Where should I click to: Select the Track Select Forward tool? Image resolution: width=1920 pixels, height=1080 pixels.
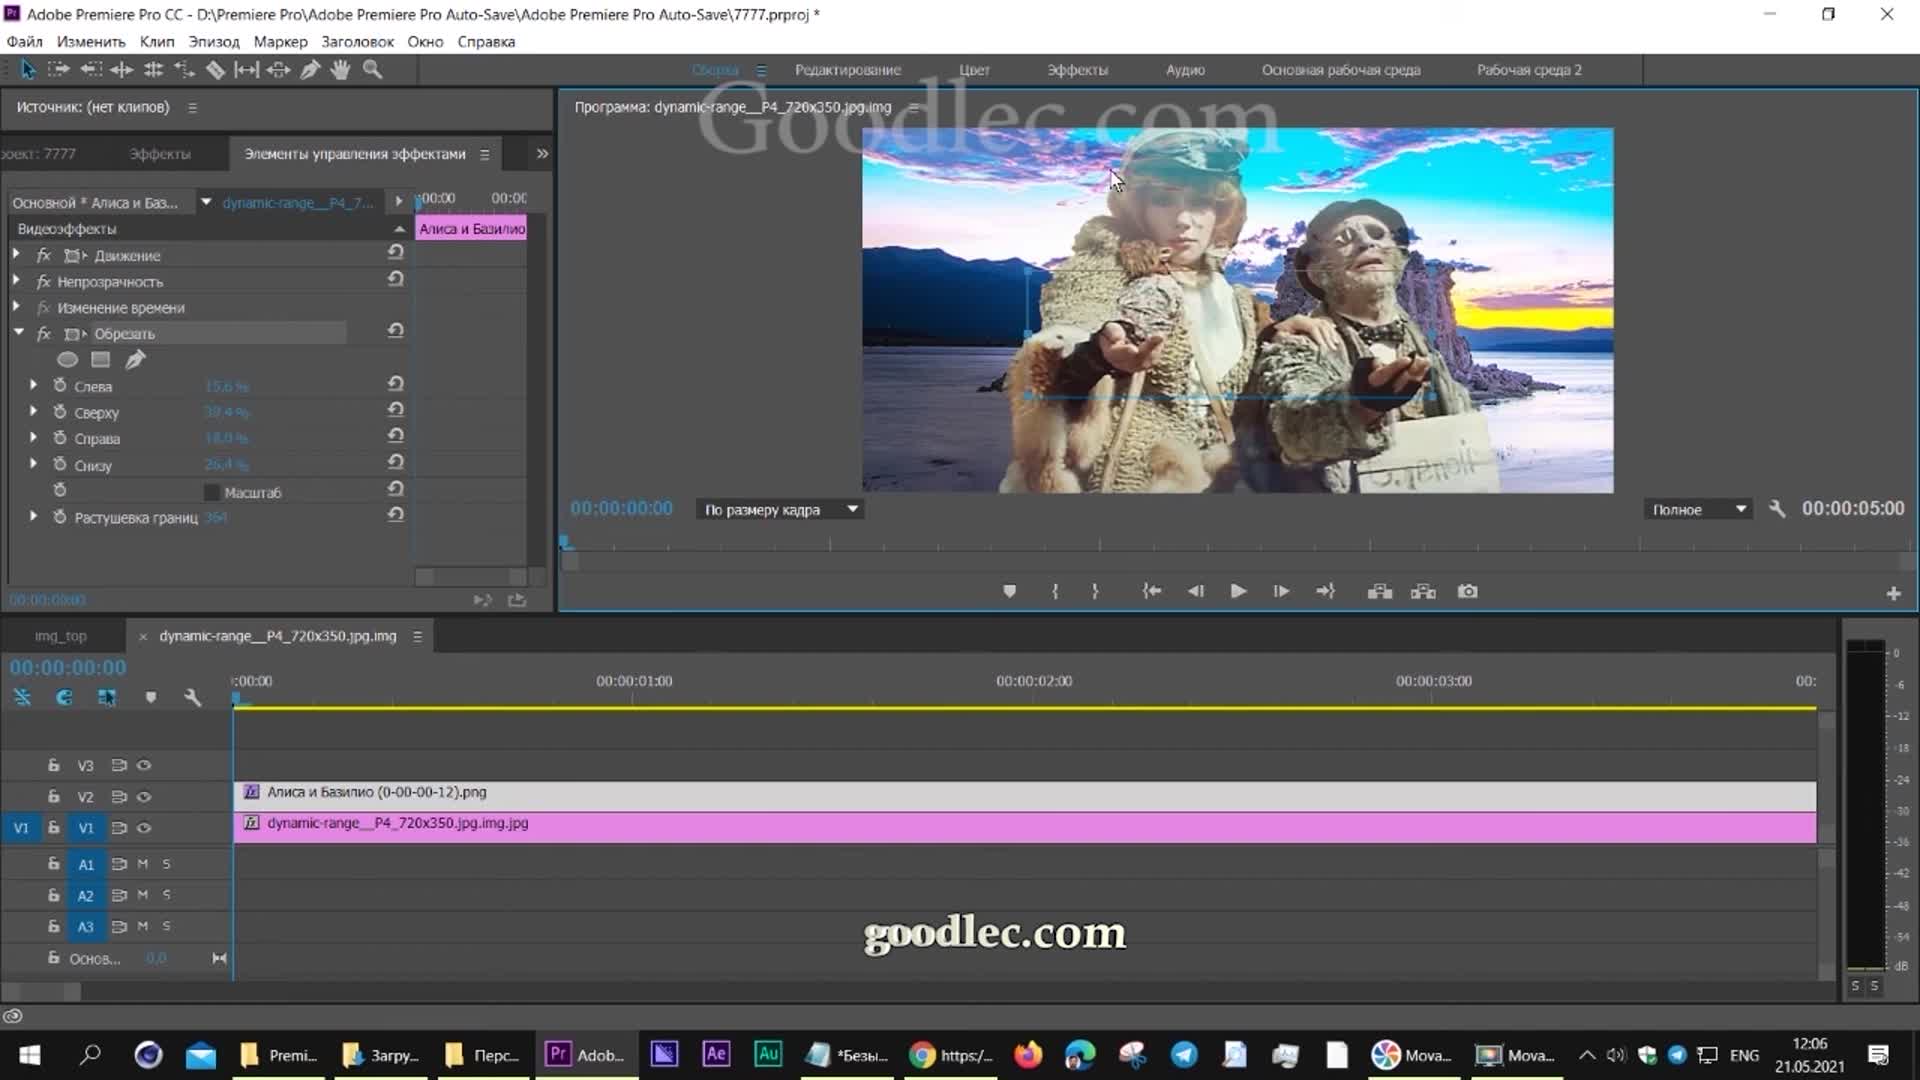58,70
